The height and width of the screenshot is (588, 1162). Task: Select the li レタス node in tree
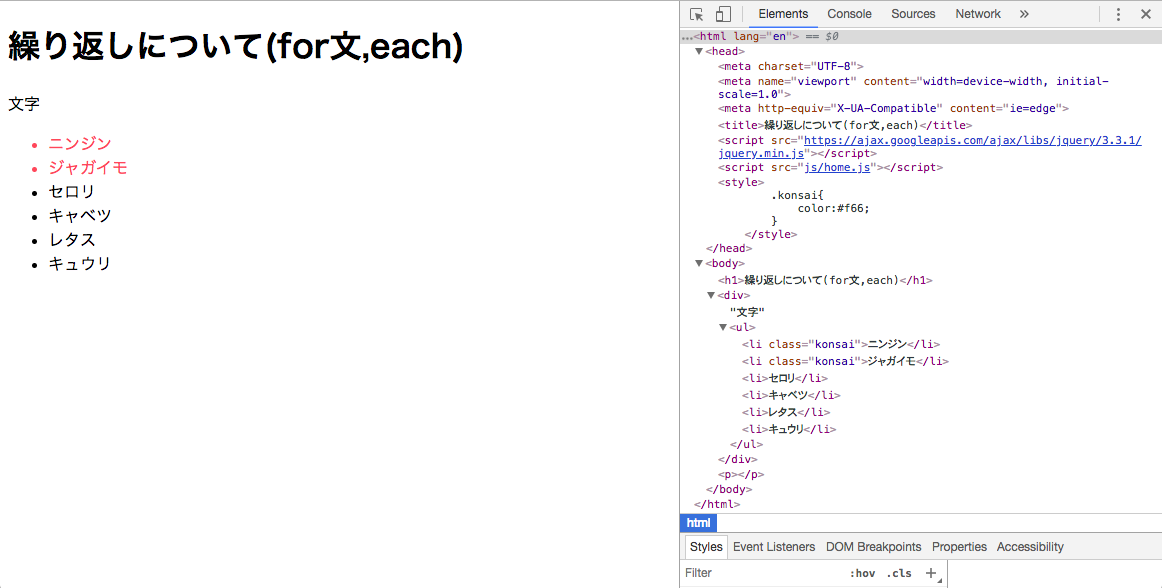coord(786,412)
